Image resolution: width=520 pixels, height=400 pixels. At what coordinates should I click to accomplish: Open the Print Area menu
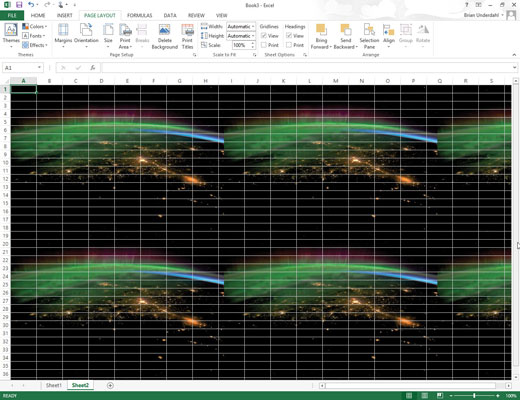[125, 36]
